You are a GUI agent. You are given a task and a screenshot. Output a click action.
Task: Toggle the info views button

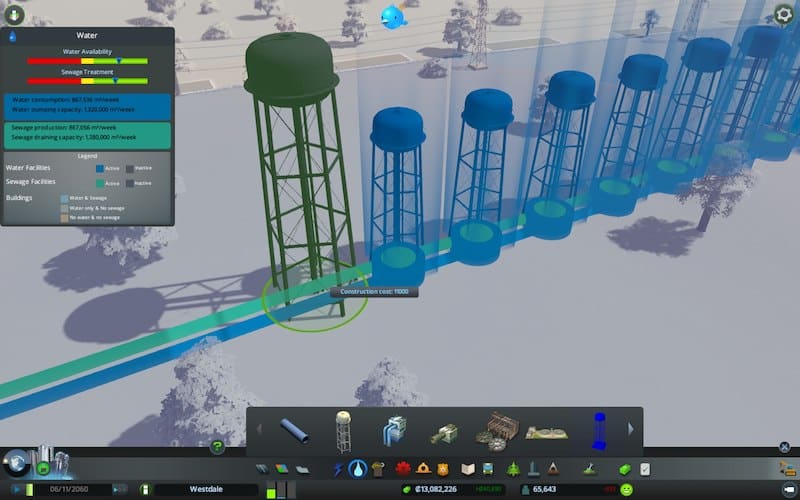pyautogui.click(x=13, y=13)
